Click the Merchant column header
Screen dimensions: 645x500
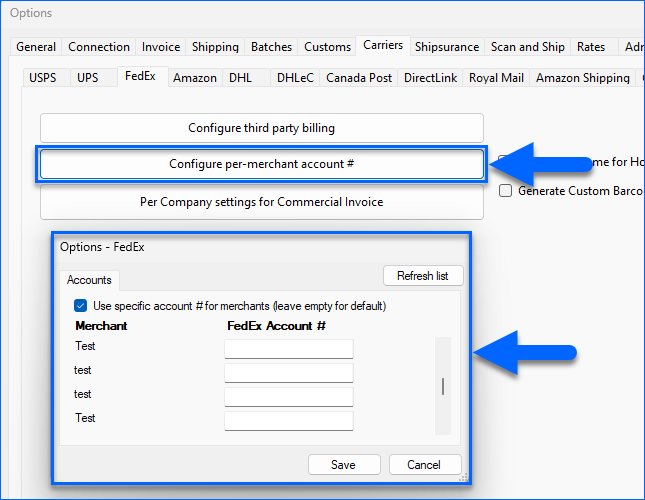tap(101, 326)
